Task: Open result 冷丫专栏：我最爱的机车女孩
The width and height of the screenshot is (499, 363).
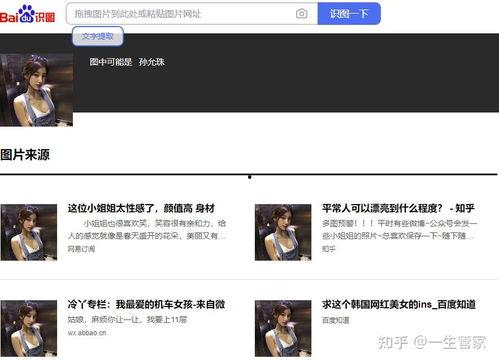Action: click(x=146, y=304)
